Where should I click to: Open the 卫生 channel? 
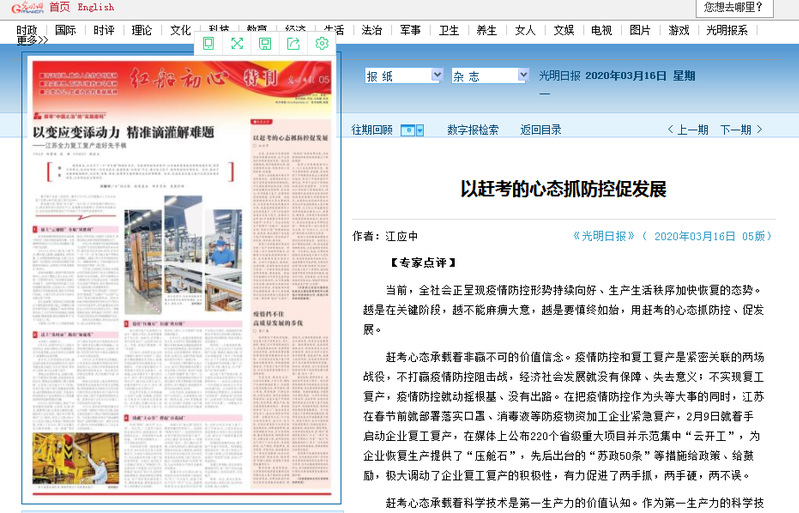click(x=449, y=30)
